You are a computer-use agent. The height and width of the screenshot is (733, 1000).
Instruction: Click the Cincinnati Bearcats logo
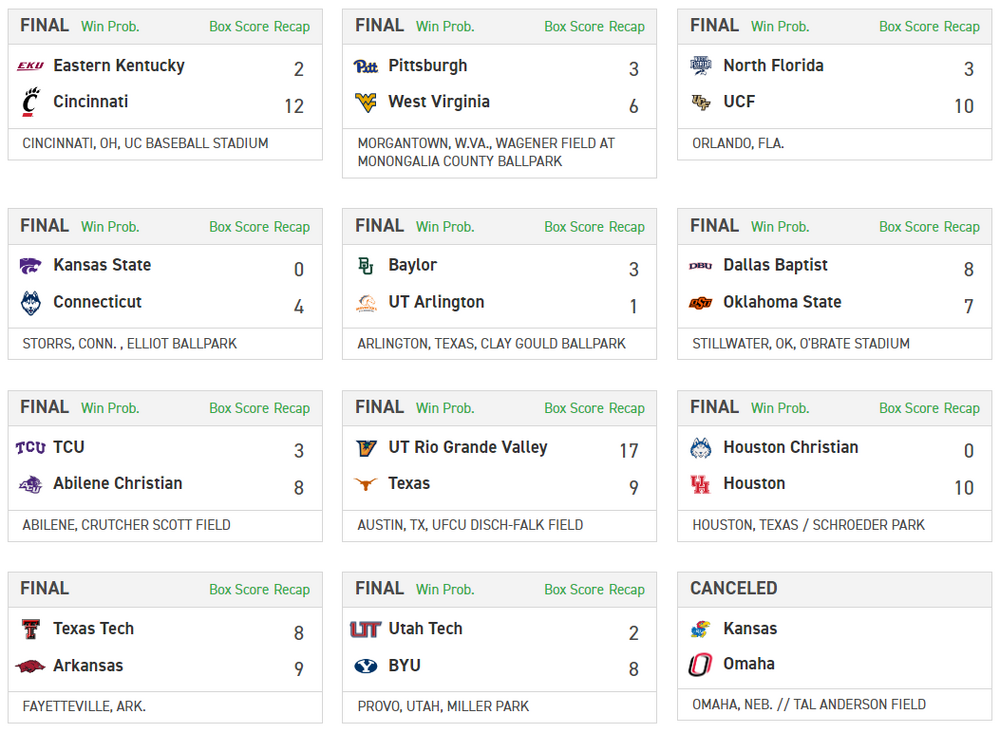[x=31, y=102]
